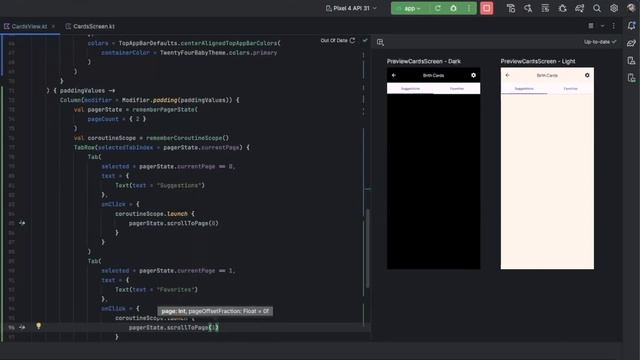Switch to the CardsScreen.kt tab
640x360 pixels.
click(90, 26)
